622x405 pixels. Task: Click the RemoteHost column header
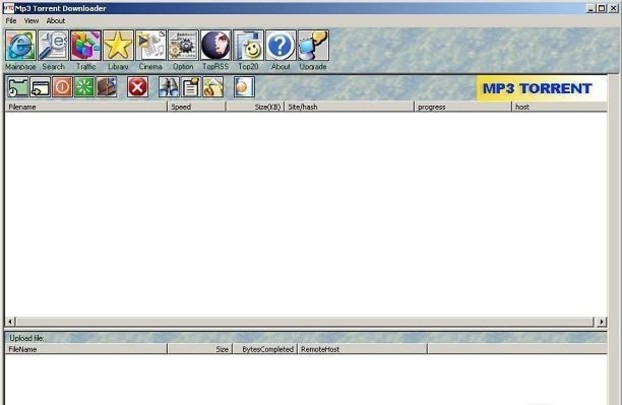coord(363,349)
